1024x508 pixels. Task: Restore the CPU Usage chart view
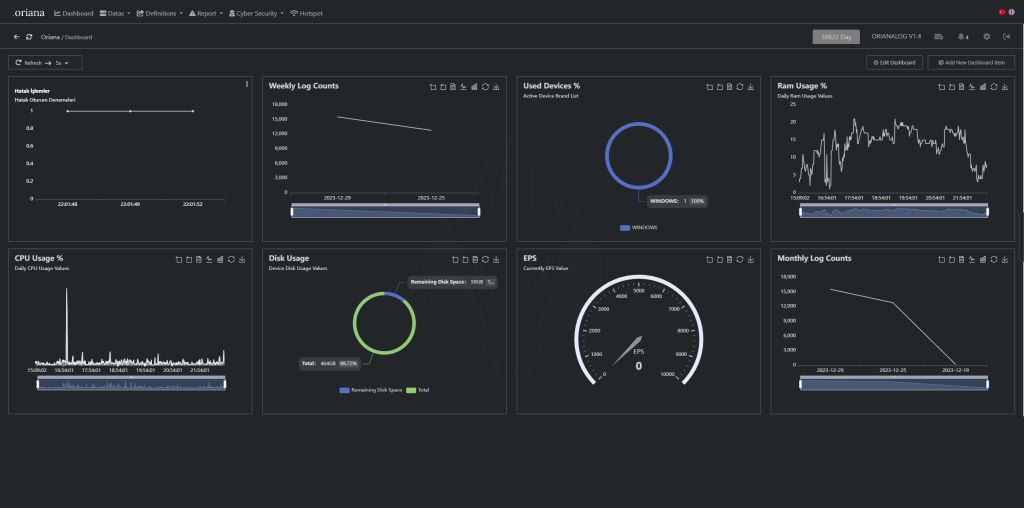pos(231,259)
